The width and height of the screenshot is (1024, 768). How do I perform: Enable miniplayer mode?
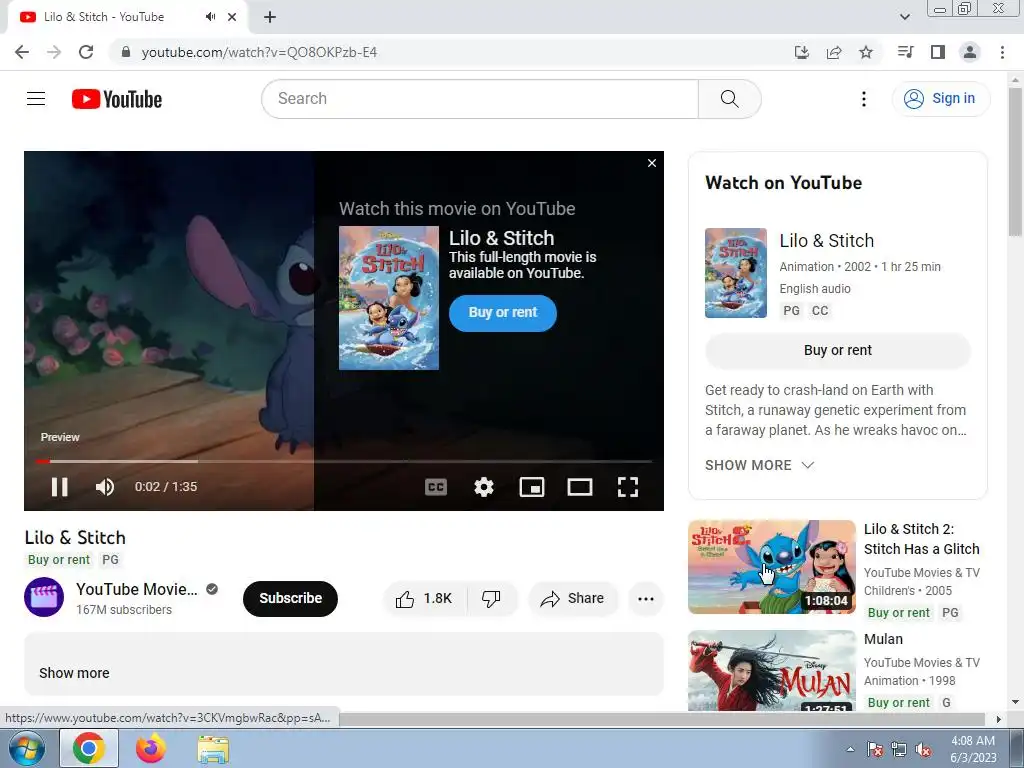[x=532, y=487]
